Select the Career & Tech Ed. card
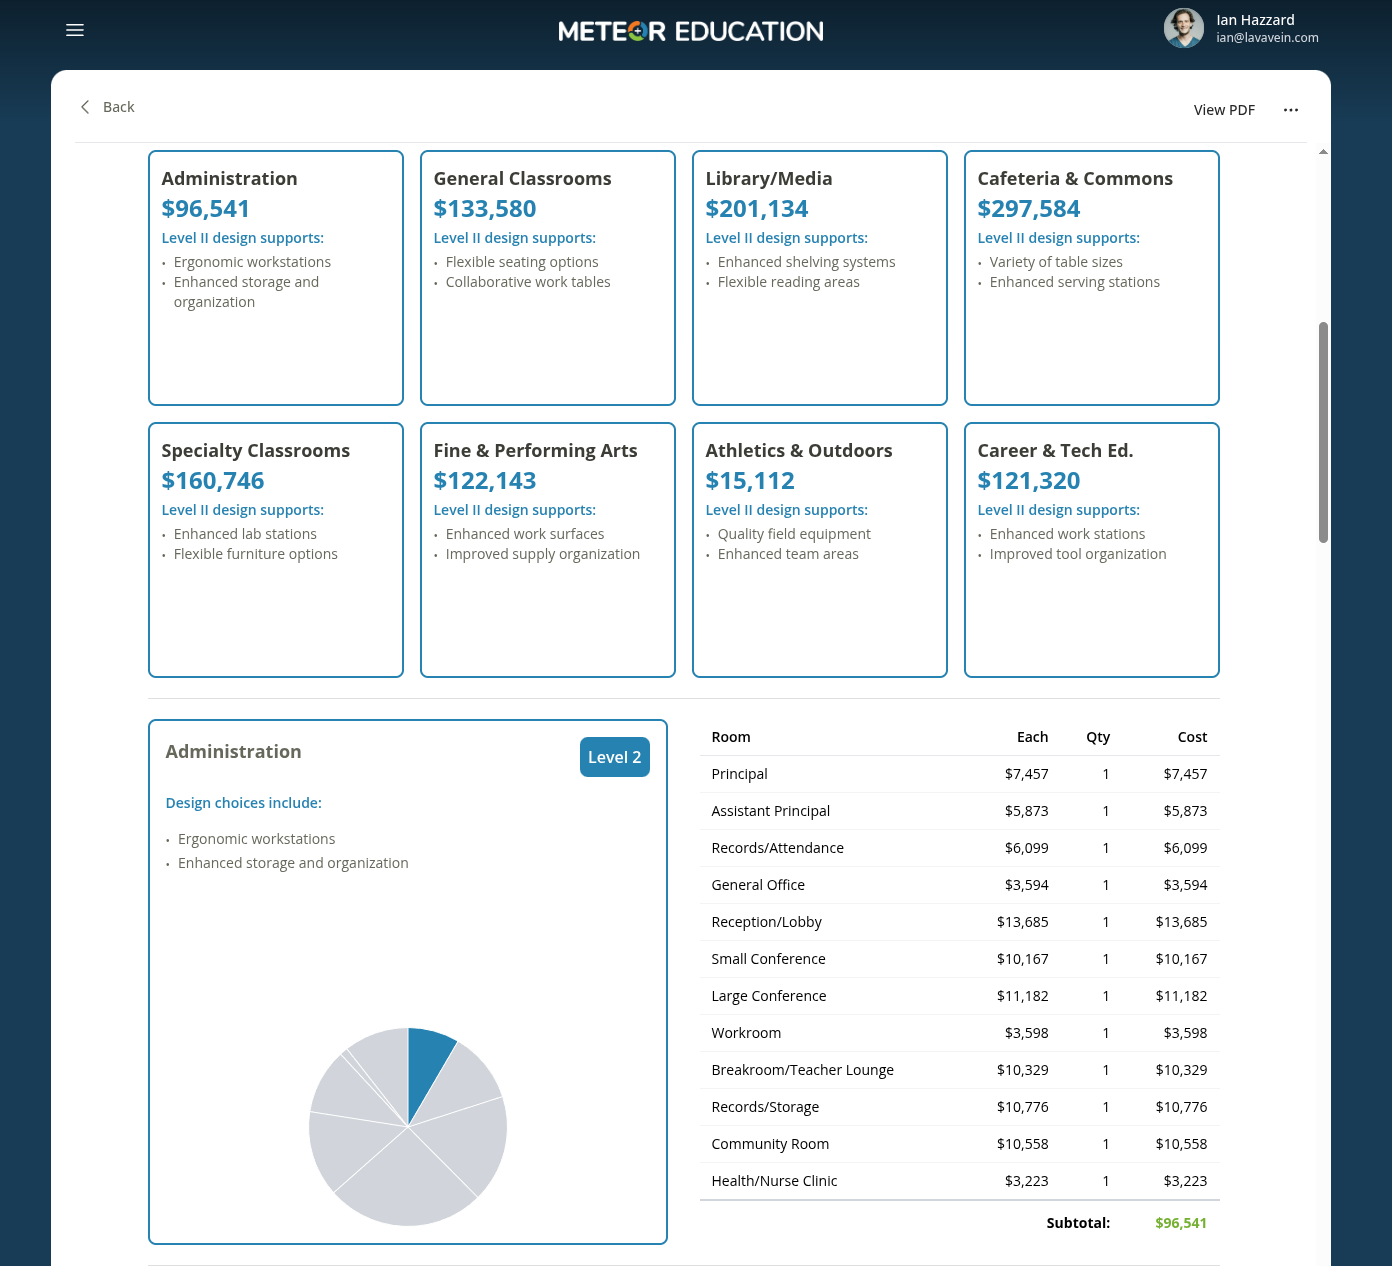This screenshot has width=1392, height=1266. pos(1092,550)
